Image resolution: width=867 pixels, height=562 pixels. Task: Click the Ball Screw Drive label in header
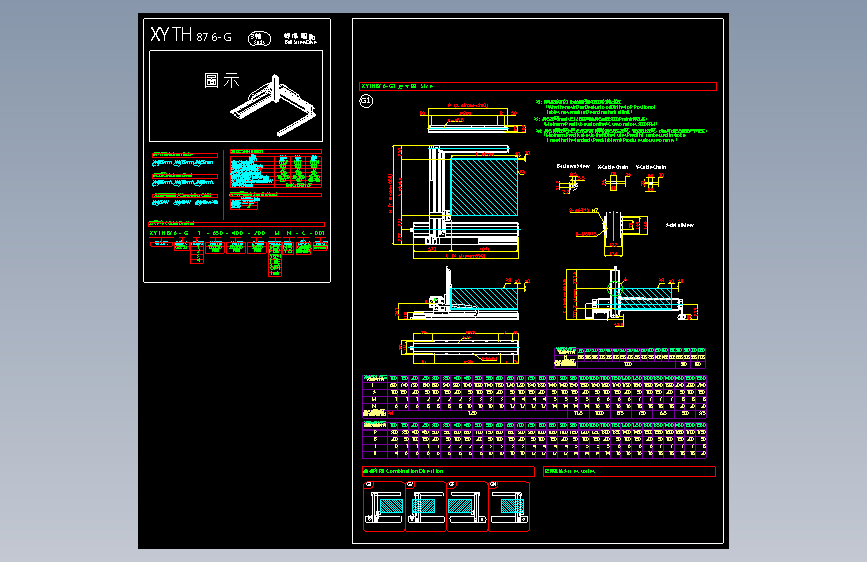pos(300,38)
